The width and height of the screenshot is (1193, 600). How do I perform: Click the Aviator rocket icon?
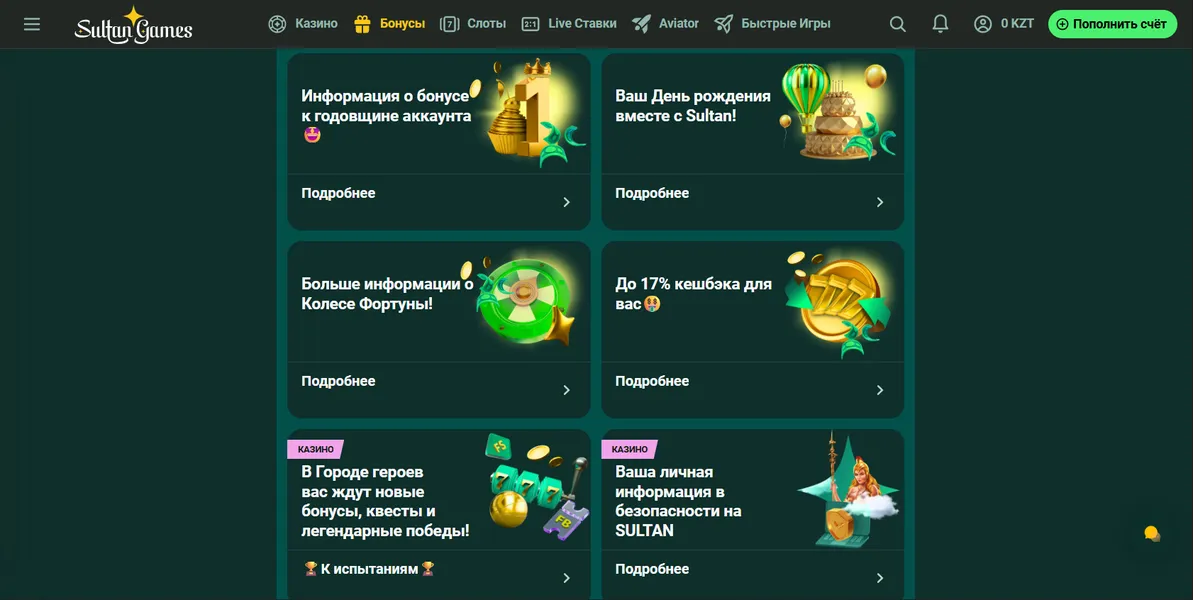coord(641,24)
